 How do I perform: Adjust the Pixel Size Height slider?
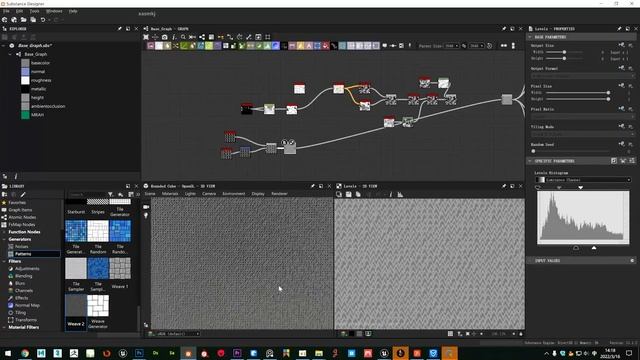click(577, 99)
